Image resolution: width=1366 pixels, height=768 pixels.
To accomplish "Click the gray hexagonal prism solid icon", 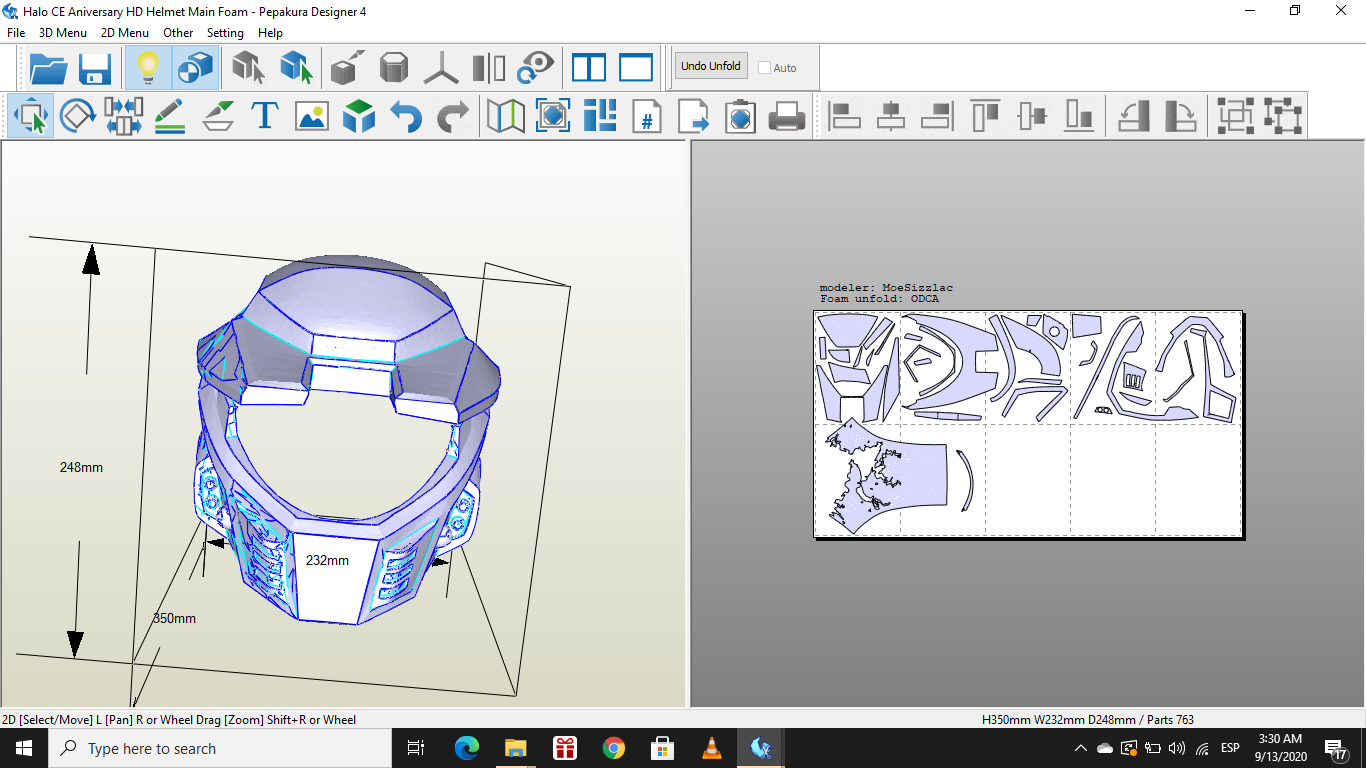I will pyautogui.click(x=394, y=68).
